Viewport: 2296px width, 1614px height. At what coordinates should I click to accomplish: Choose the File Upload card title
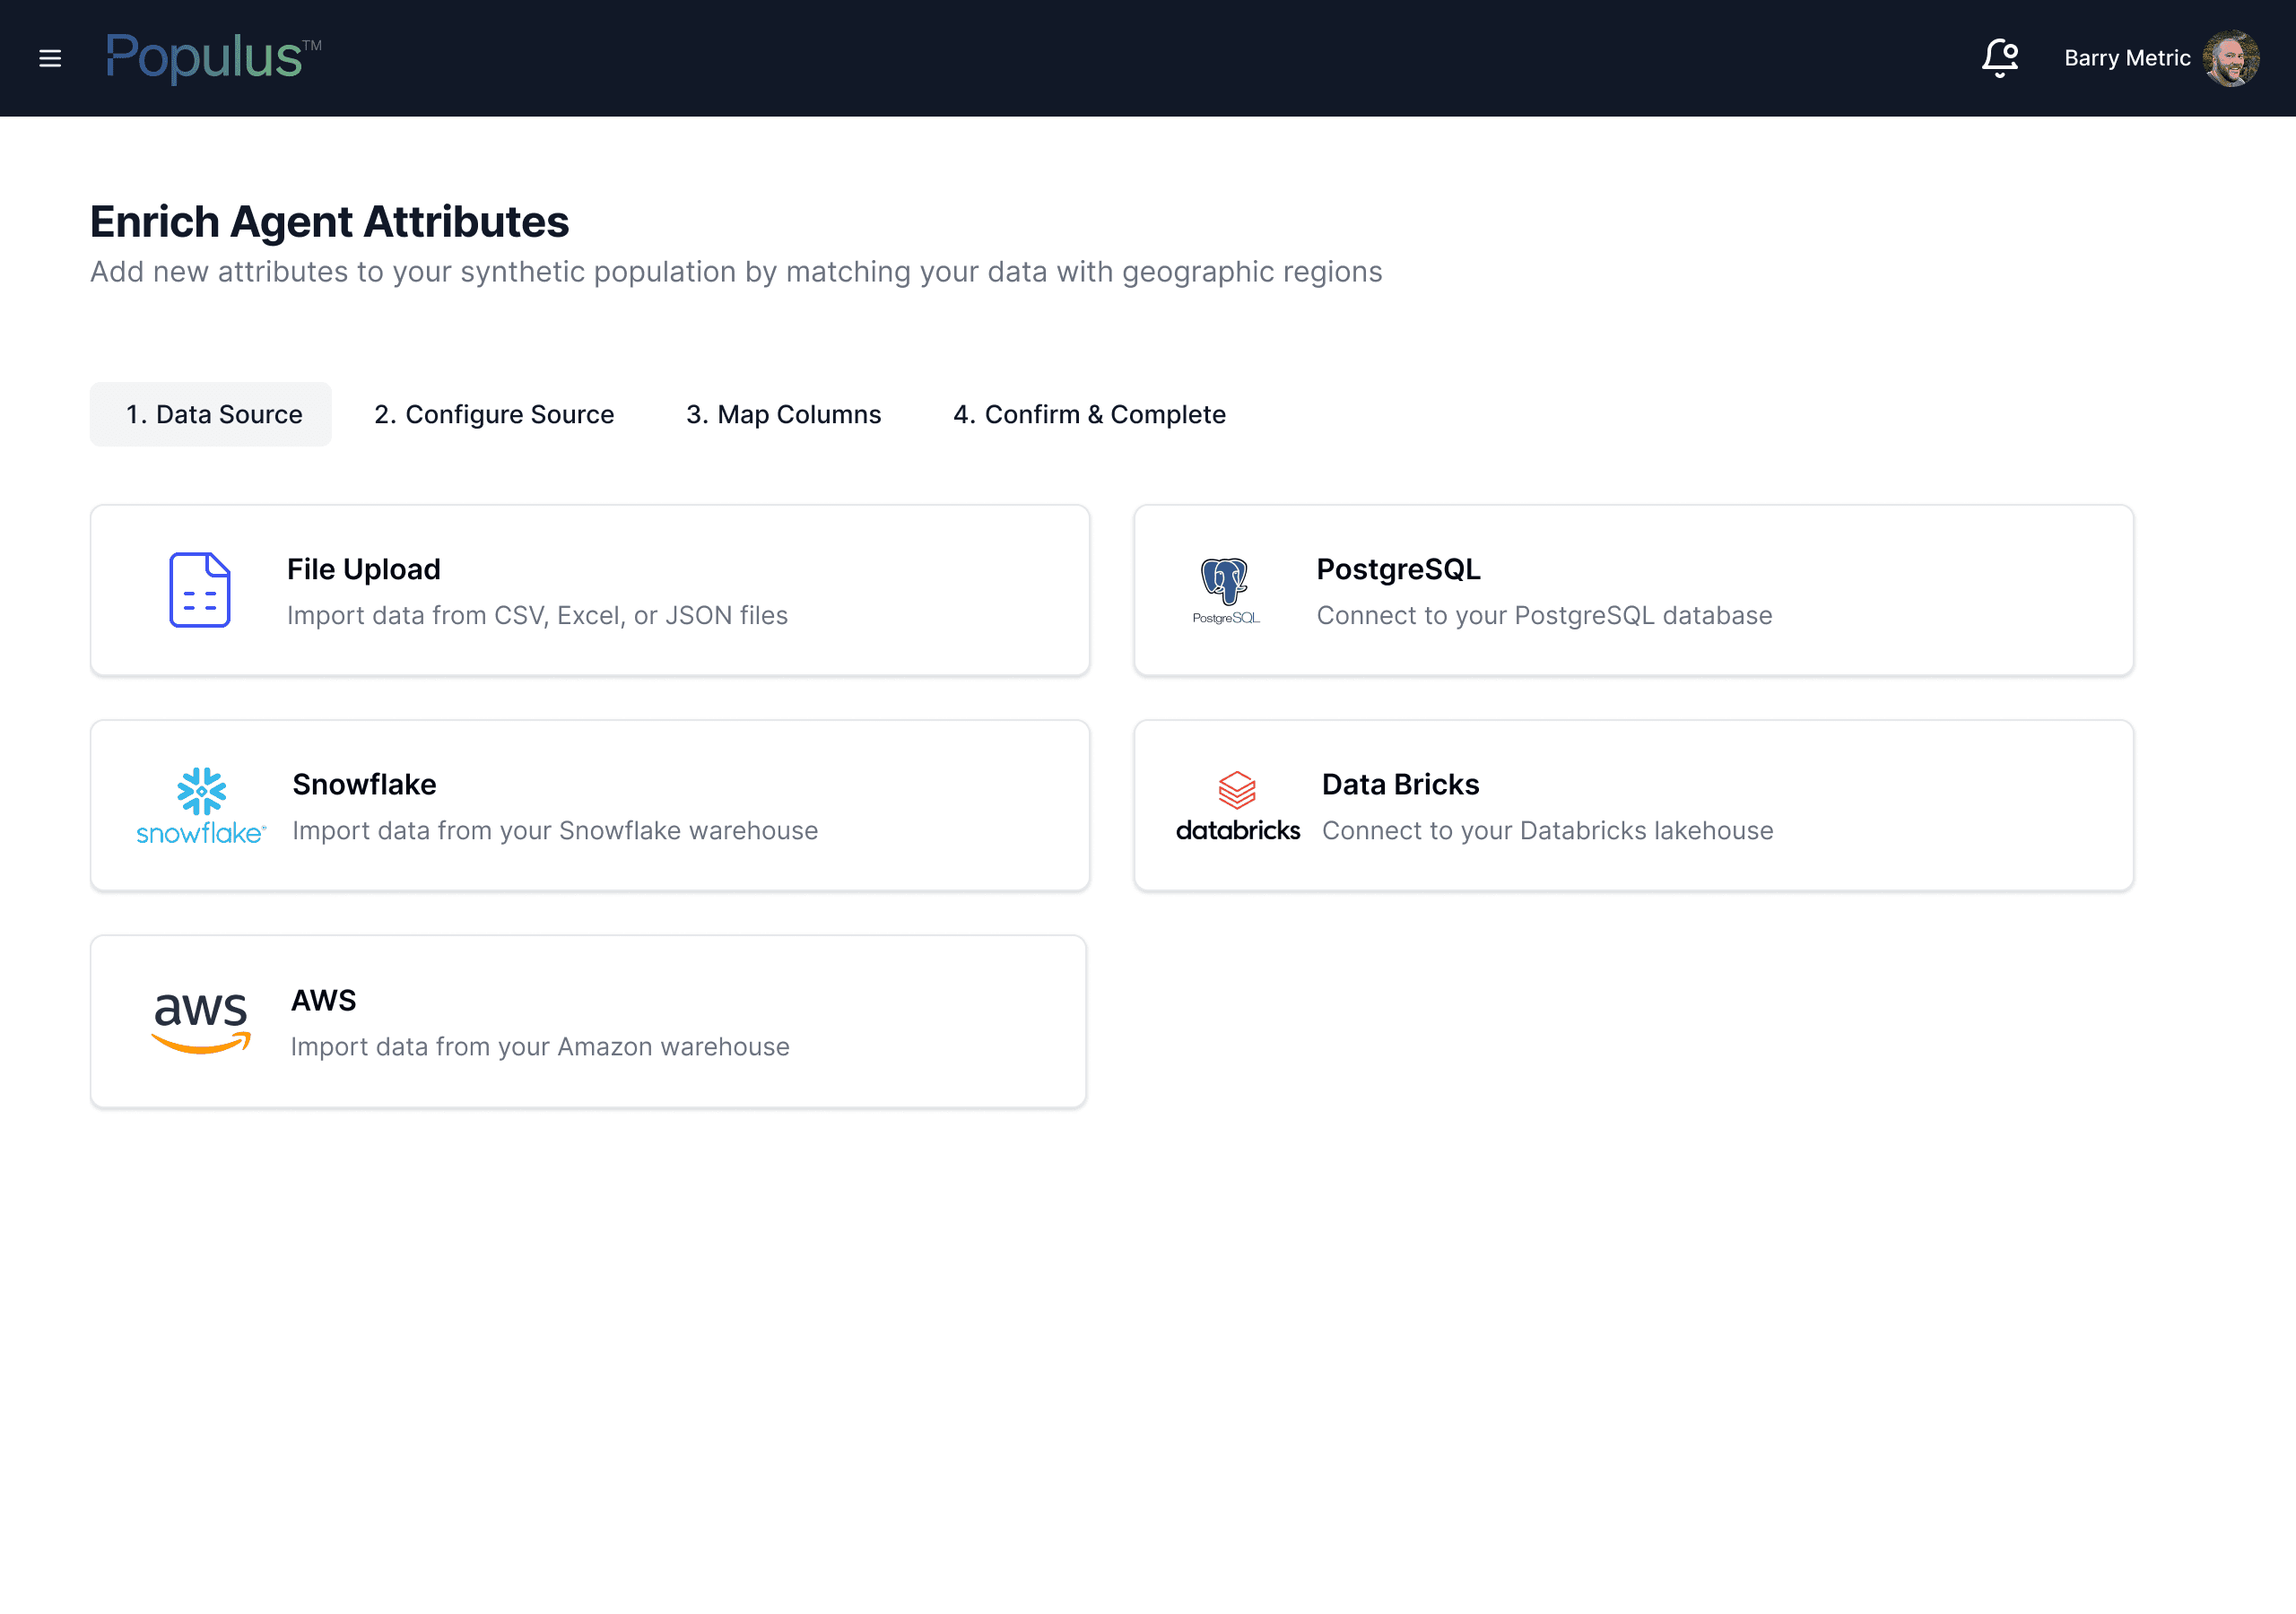363,569
